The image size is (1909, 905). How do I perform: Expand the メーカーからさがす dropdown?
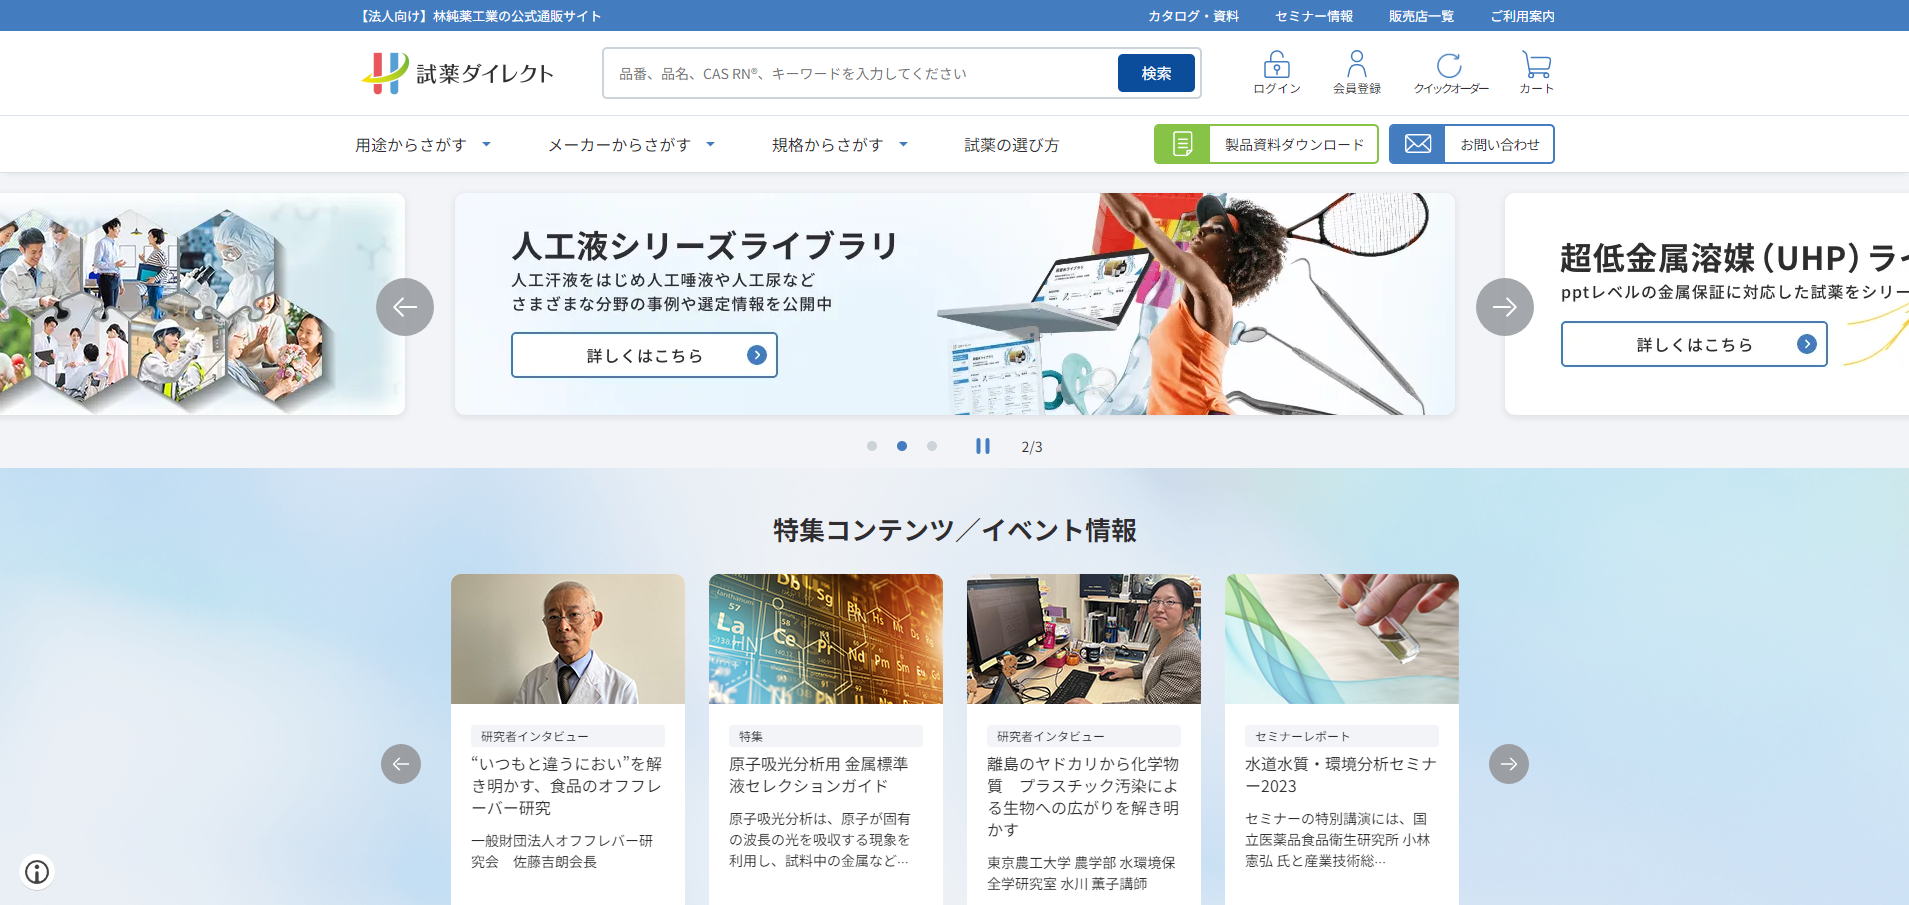pyautogui.click(x=631, y=145)
